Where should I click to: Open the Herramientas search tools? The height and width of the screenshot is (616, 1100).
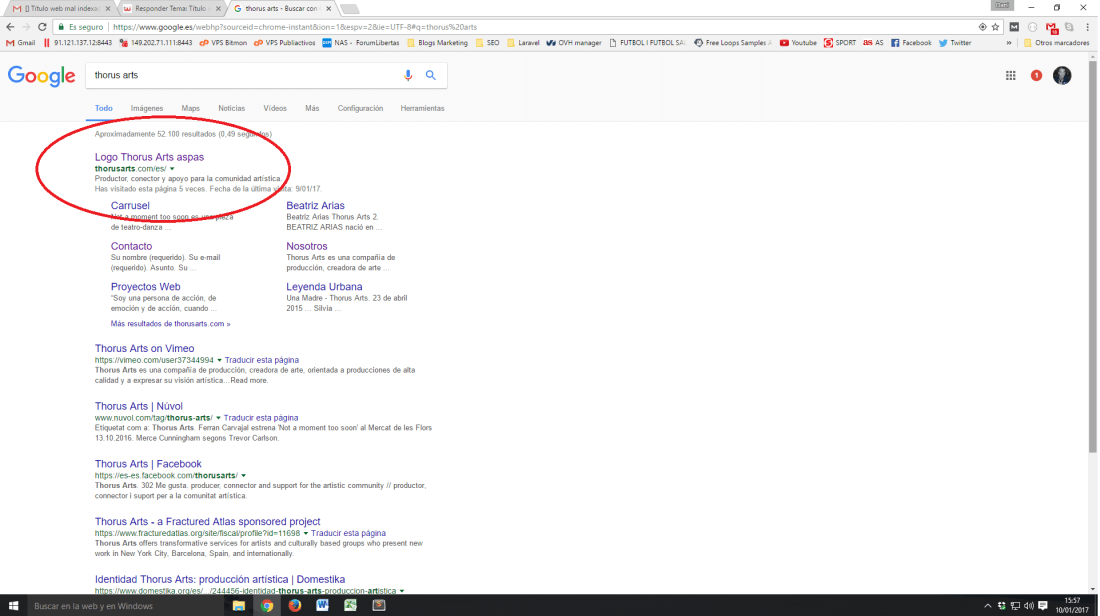(x=422, y=108)
